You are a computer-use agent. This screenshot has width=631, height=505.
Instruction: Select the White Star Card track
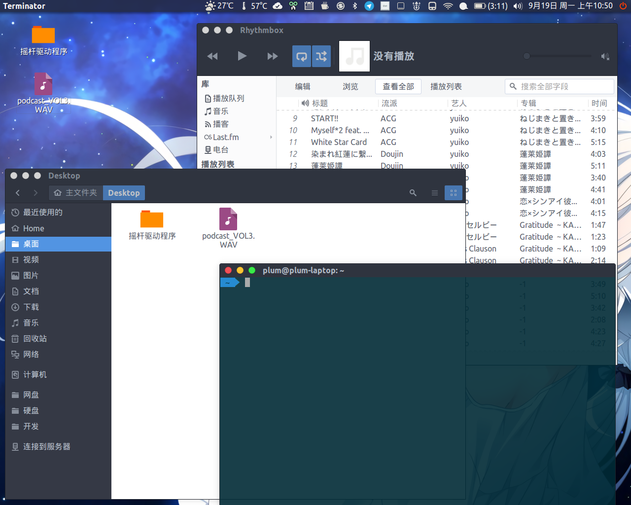(x=447, y=142)
